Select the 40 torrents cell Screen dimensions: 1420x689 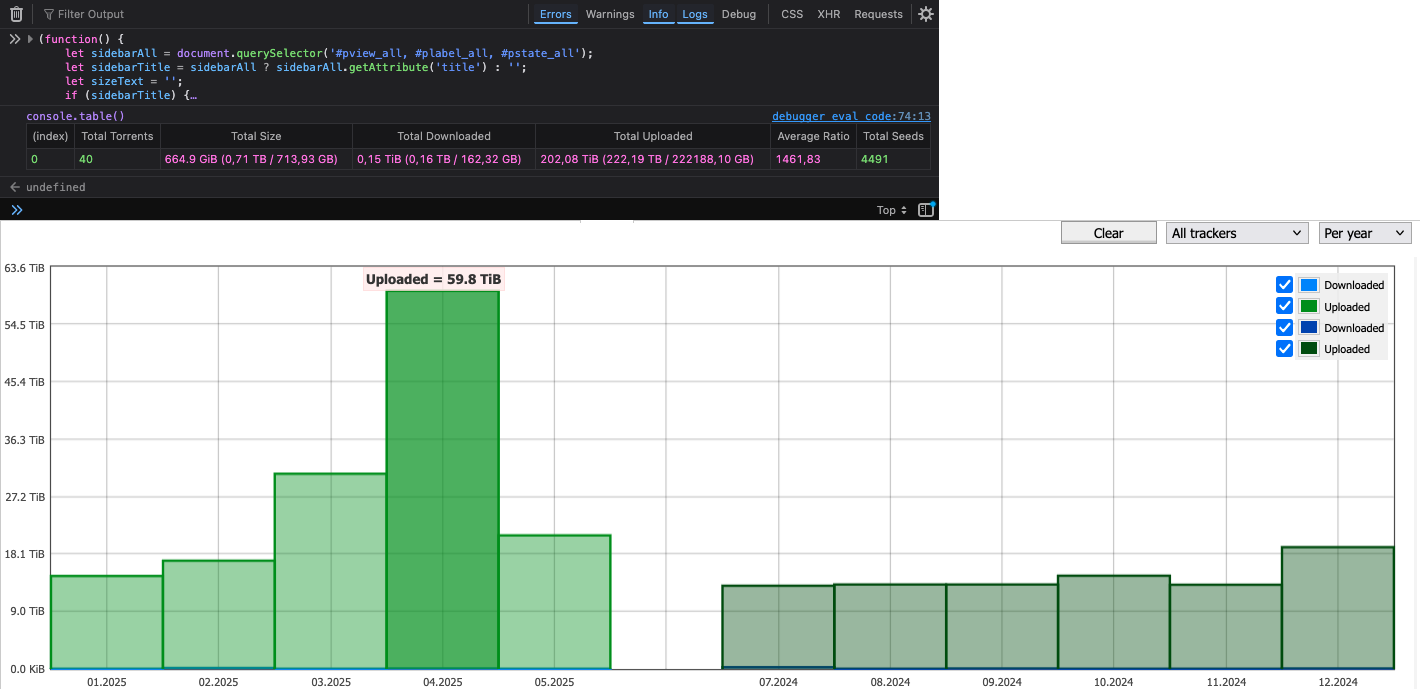click(117, 159)
